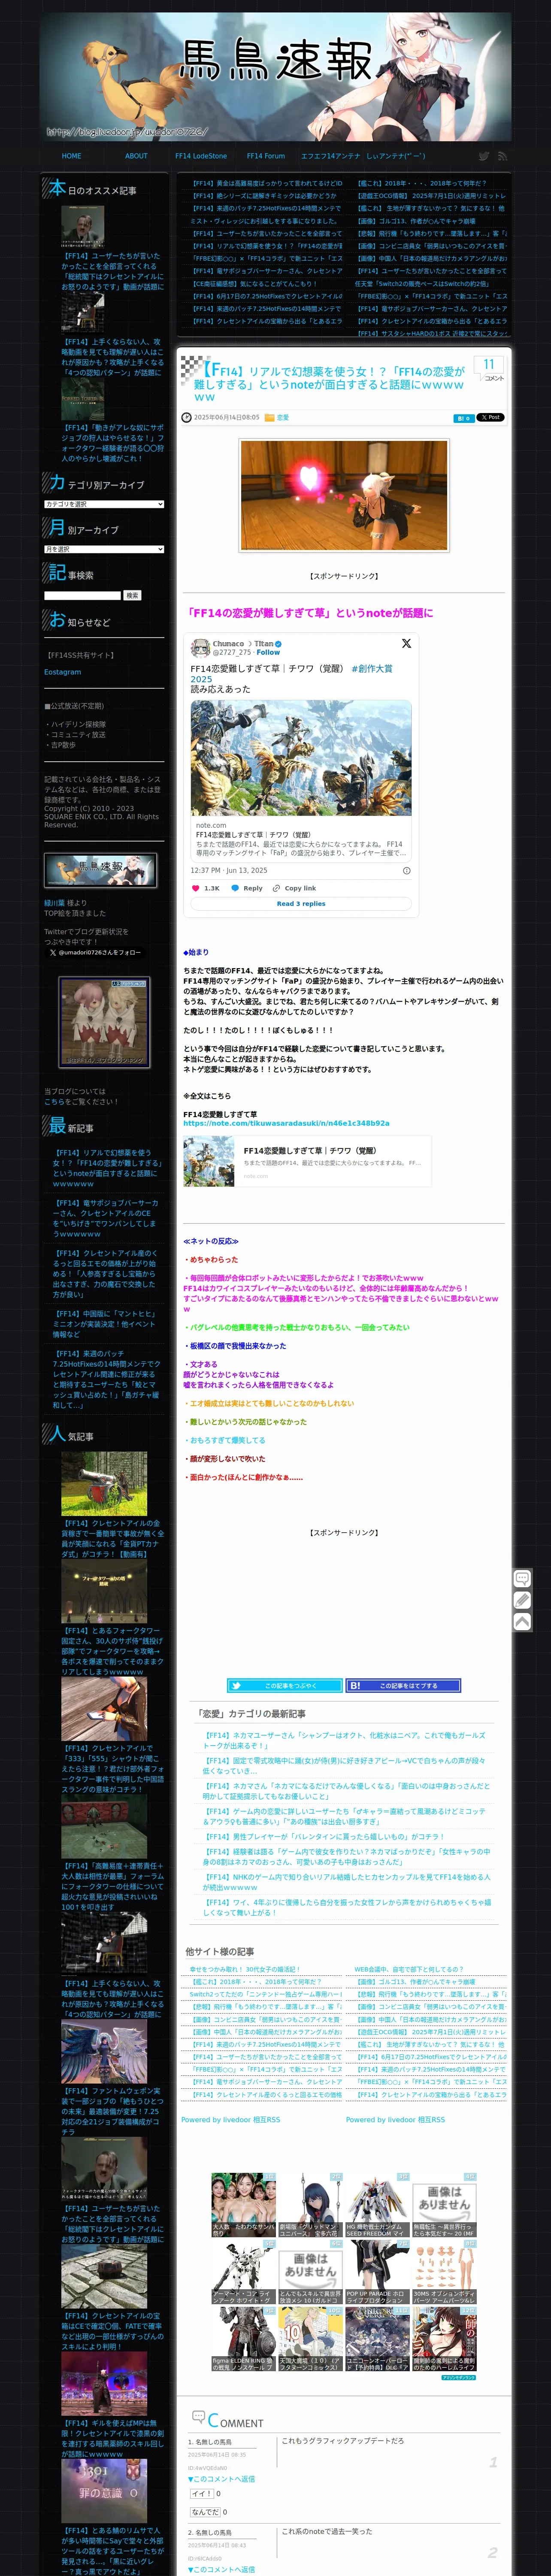Screen dimensions: 551x2576
Task: Click the clock icon beside the post date
Action: coord(186,418)
